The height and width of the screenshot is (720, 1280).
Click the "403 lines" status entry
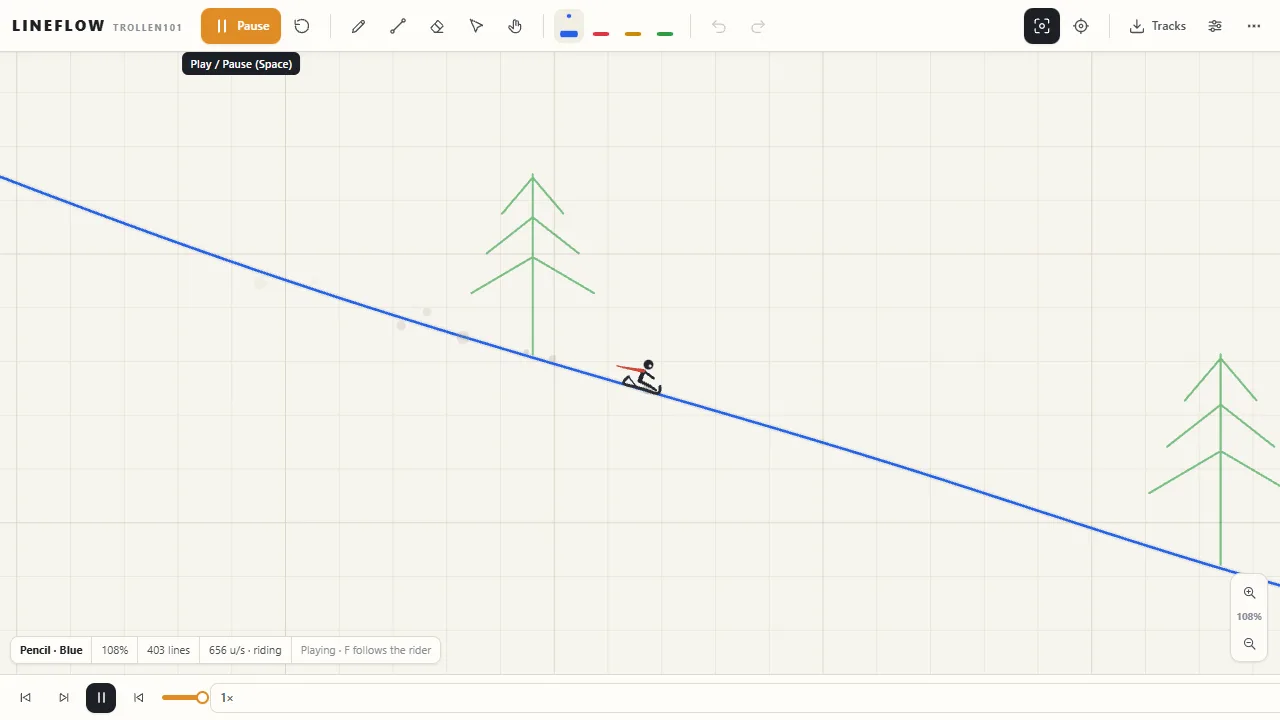coord(168,650)
